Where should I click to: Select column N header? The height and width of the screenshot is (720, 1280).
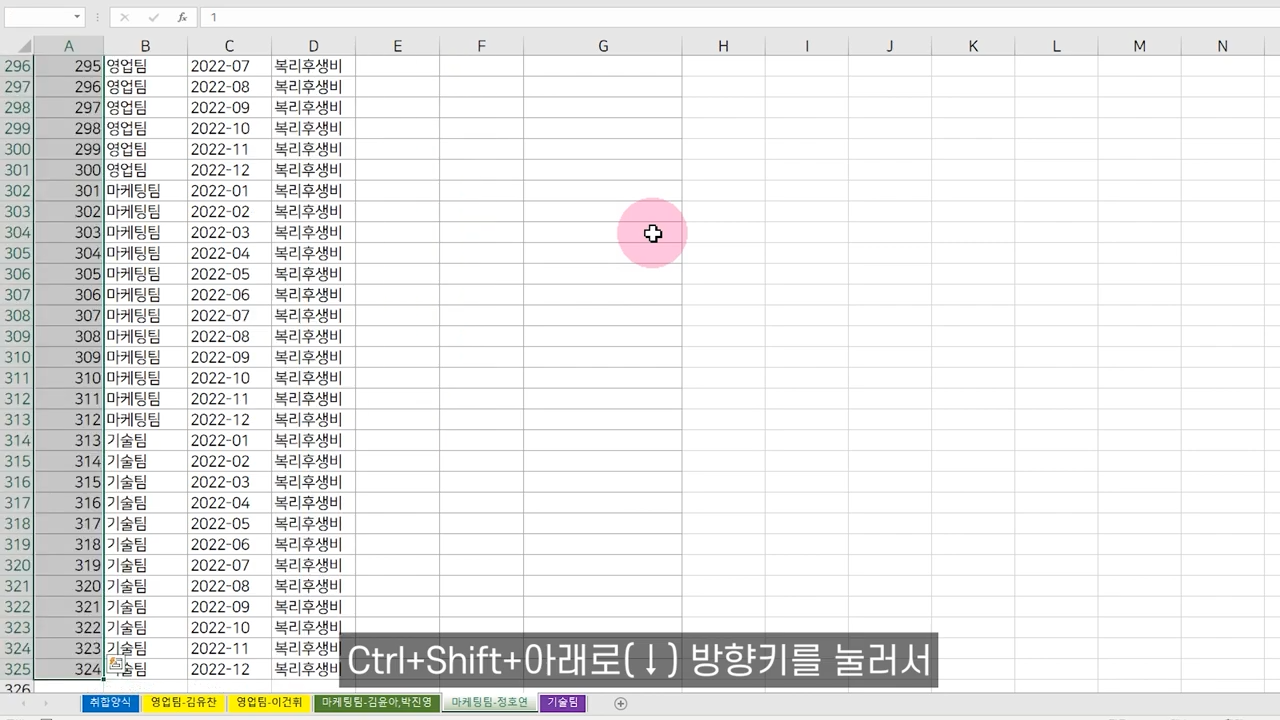pyautogui.click(x=1222, y=46)
